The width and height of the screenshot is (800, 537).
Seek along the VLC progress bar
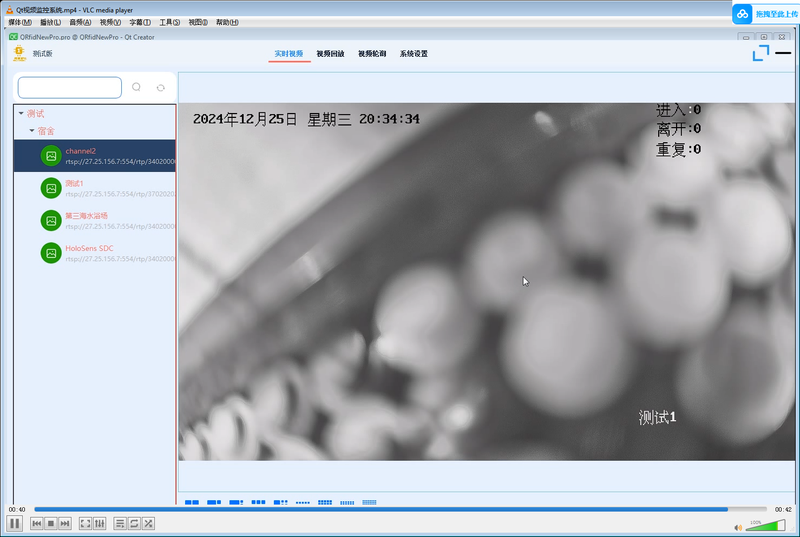click(400, 509)
